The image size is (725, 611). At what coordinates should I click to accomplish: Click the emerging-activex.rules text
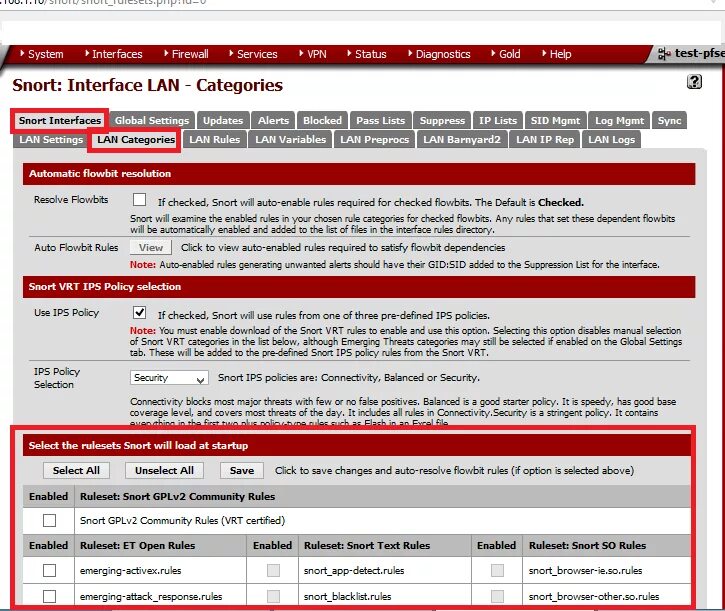(130, 571)
